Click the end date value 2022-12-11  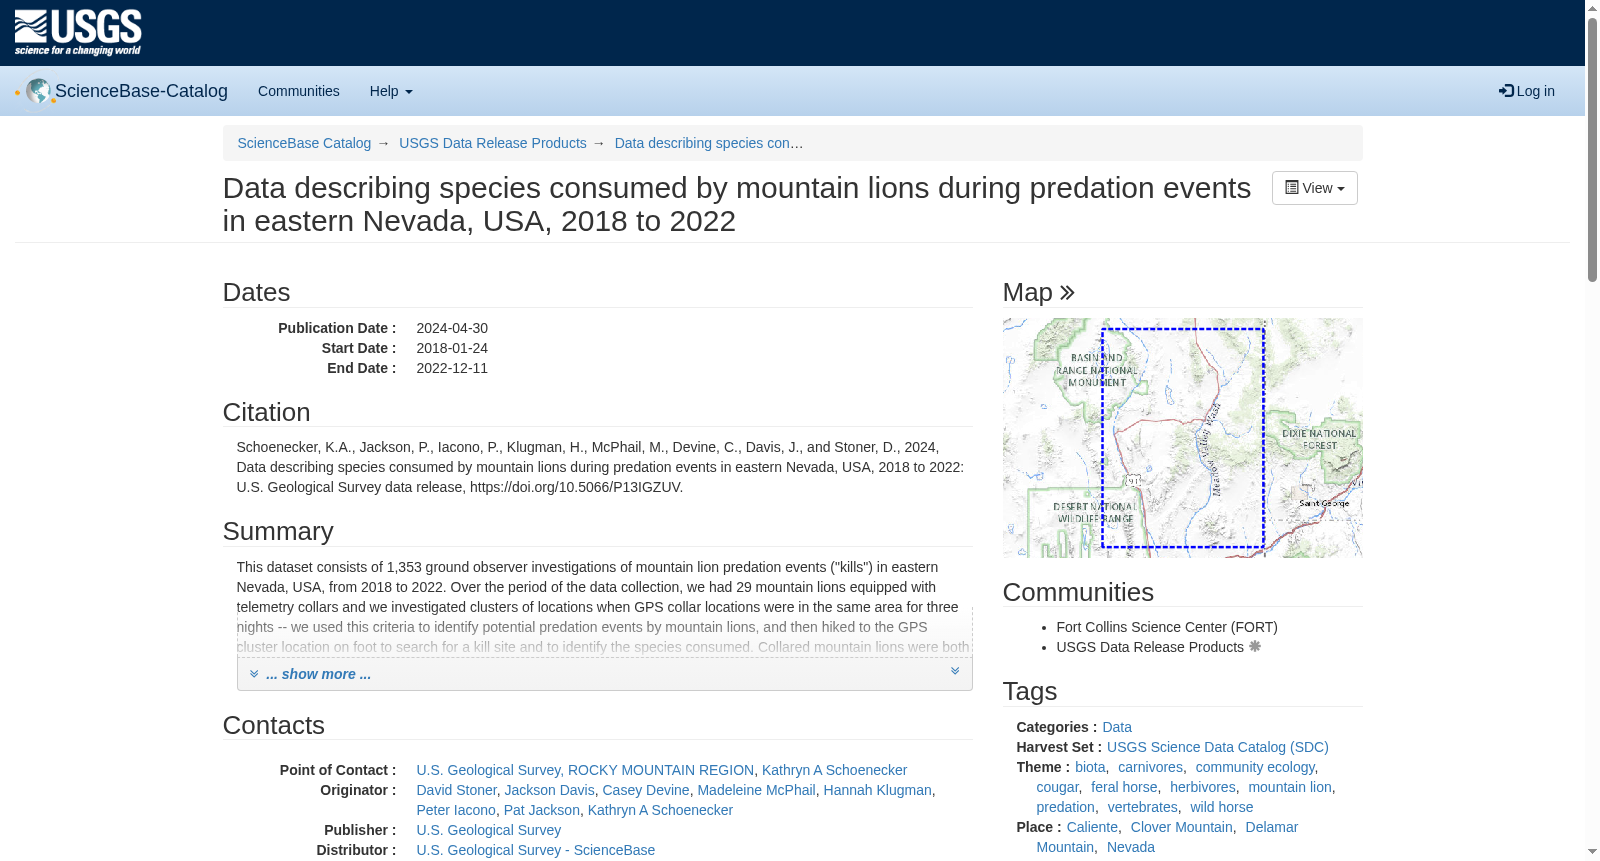(452, 368)
